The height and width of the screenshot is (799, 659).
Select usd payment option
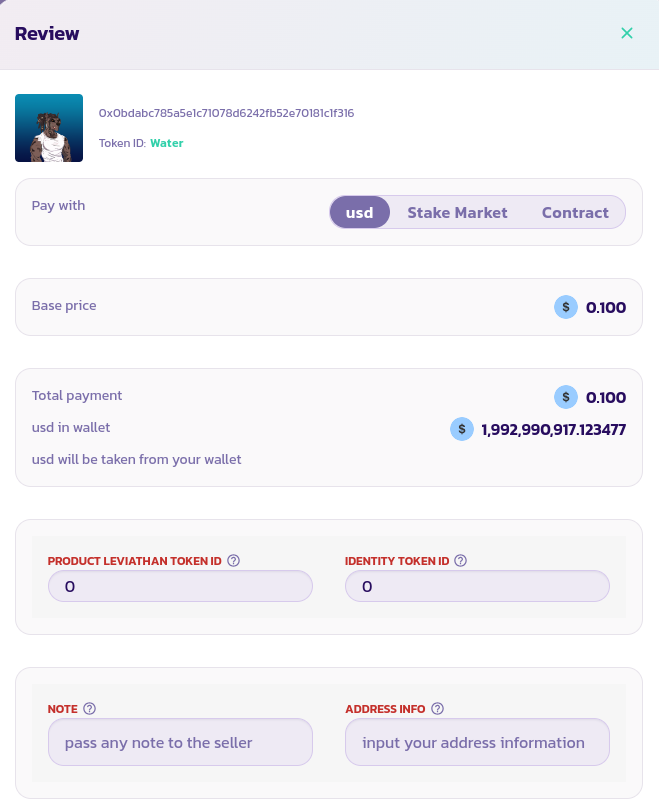pyautogui.click(x=359, y=212)
